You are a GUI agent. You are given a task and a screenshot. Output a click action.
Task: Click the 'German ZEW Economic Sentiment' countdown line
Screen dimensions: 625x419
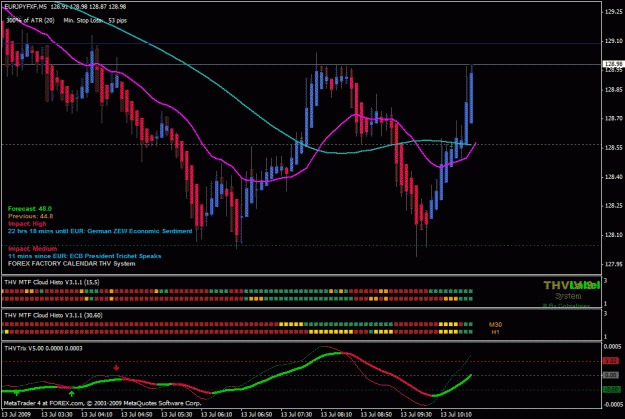(100, 231)
